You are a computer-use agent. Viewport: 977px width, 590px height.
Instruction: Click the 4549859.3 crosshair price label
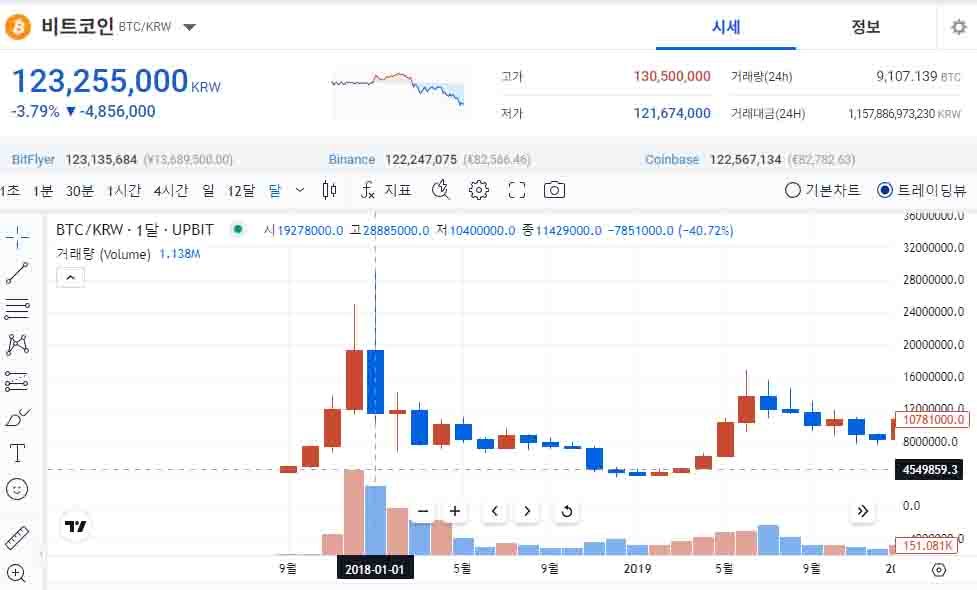pyautogui.click(x=929, y=470)
